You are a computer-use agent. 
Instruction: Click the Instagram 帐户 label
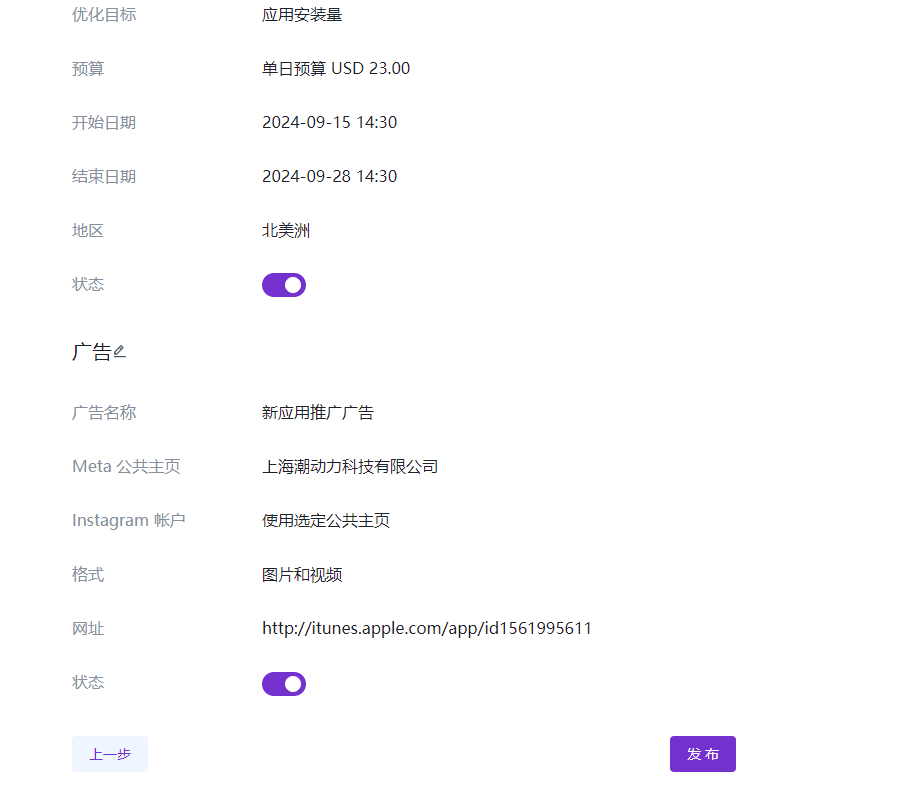coord(129,521)
